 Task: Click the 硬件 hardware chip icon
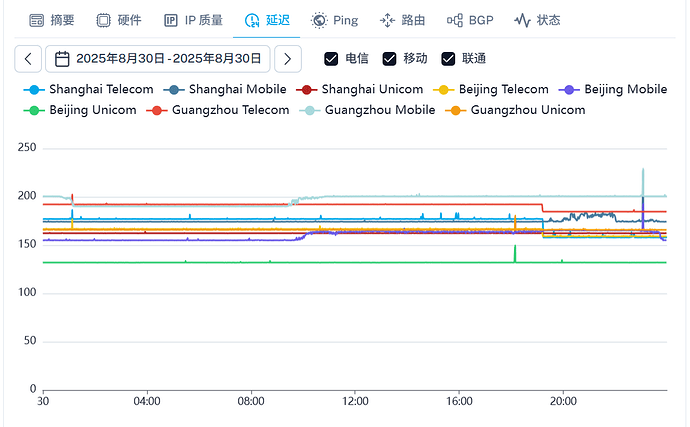coord(103,20)
